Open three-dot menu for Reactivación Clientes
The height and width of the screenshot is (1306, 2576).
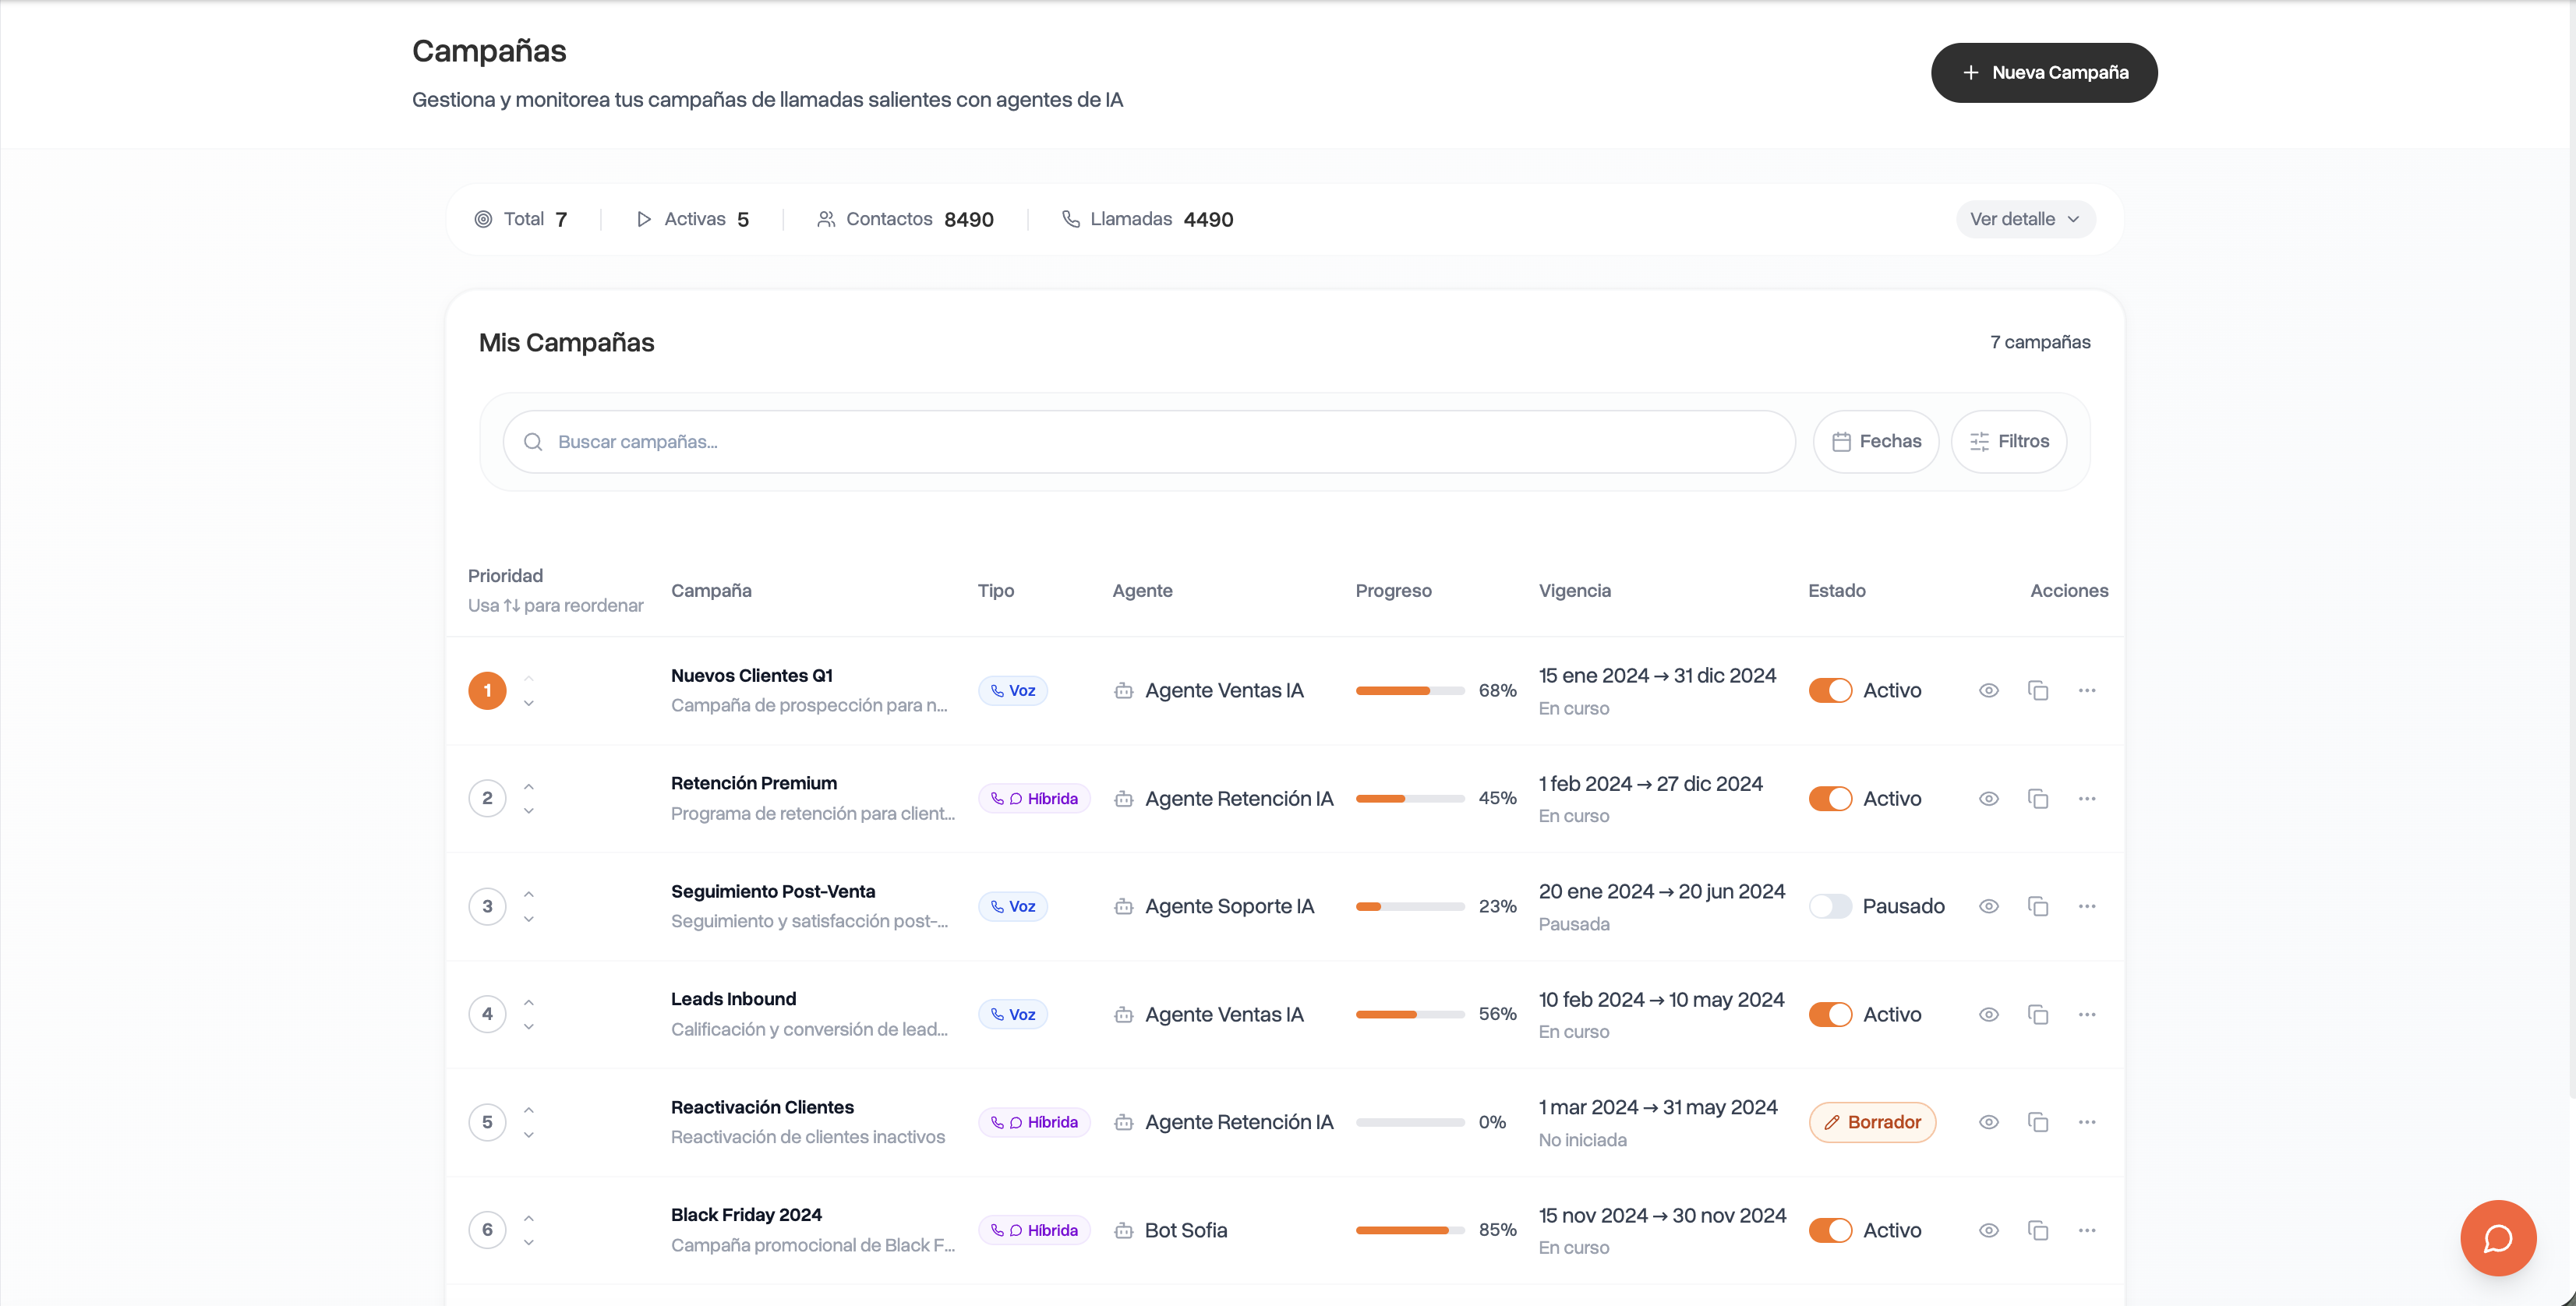pyautogui.click(x=2086, y=1122)
